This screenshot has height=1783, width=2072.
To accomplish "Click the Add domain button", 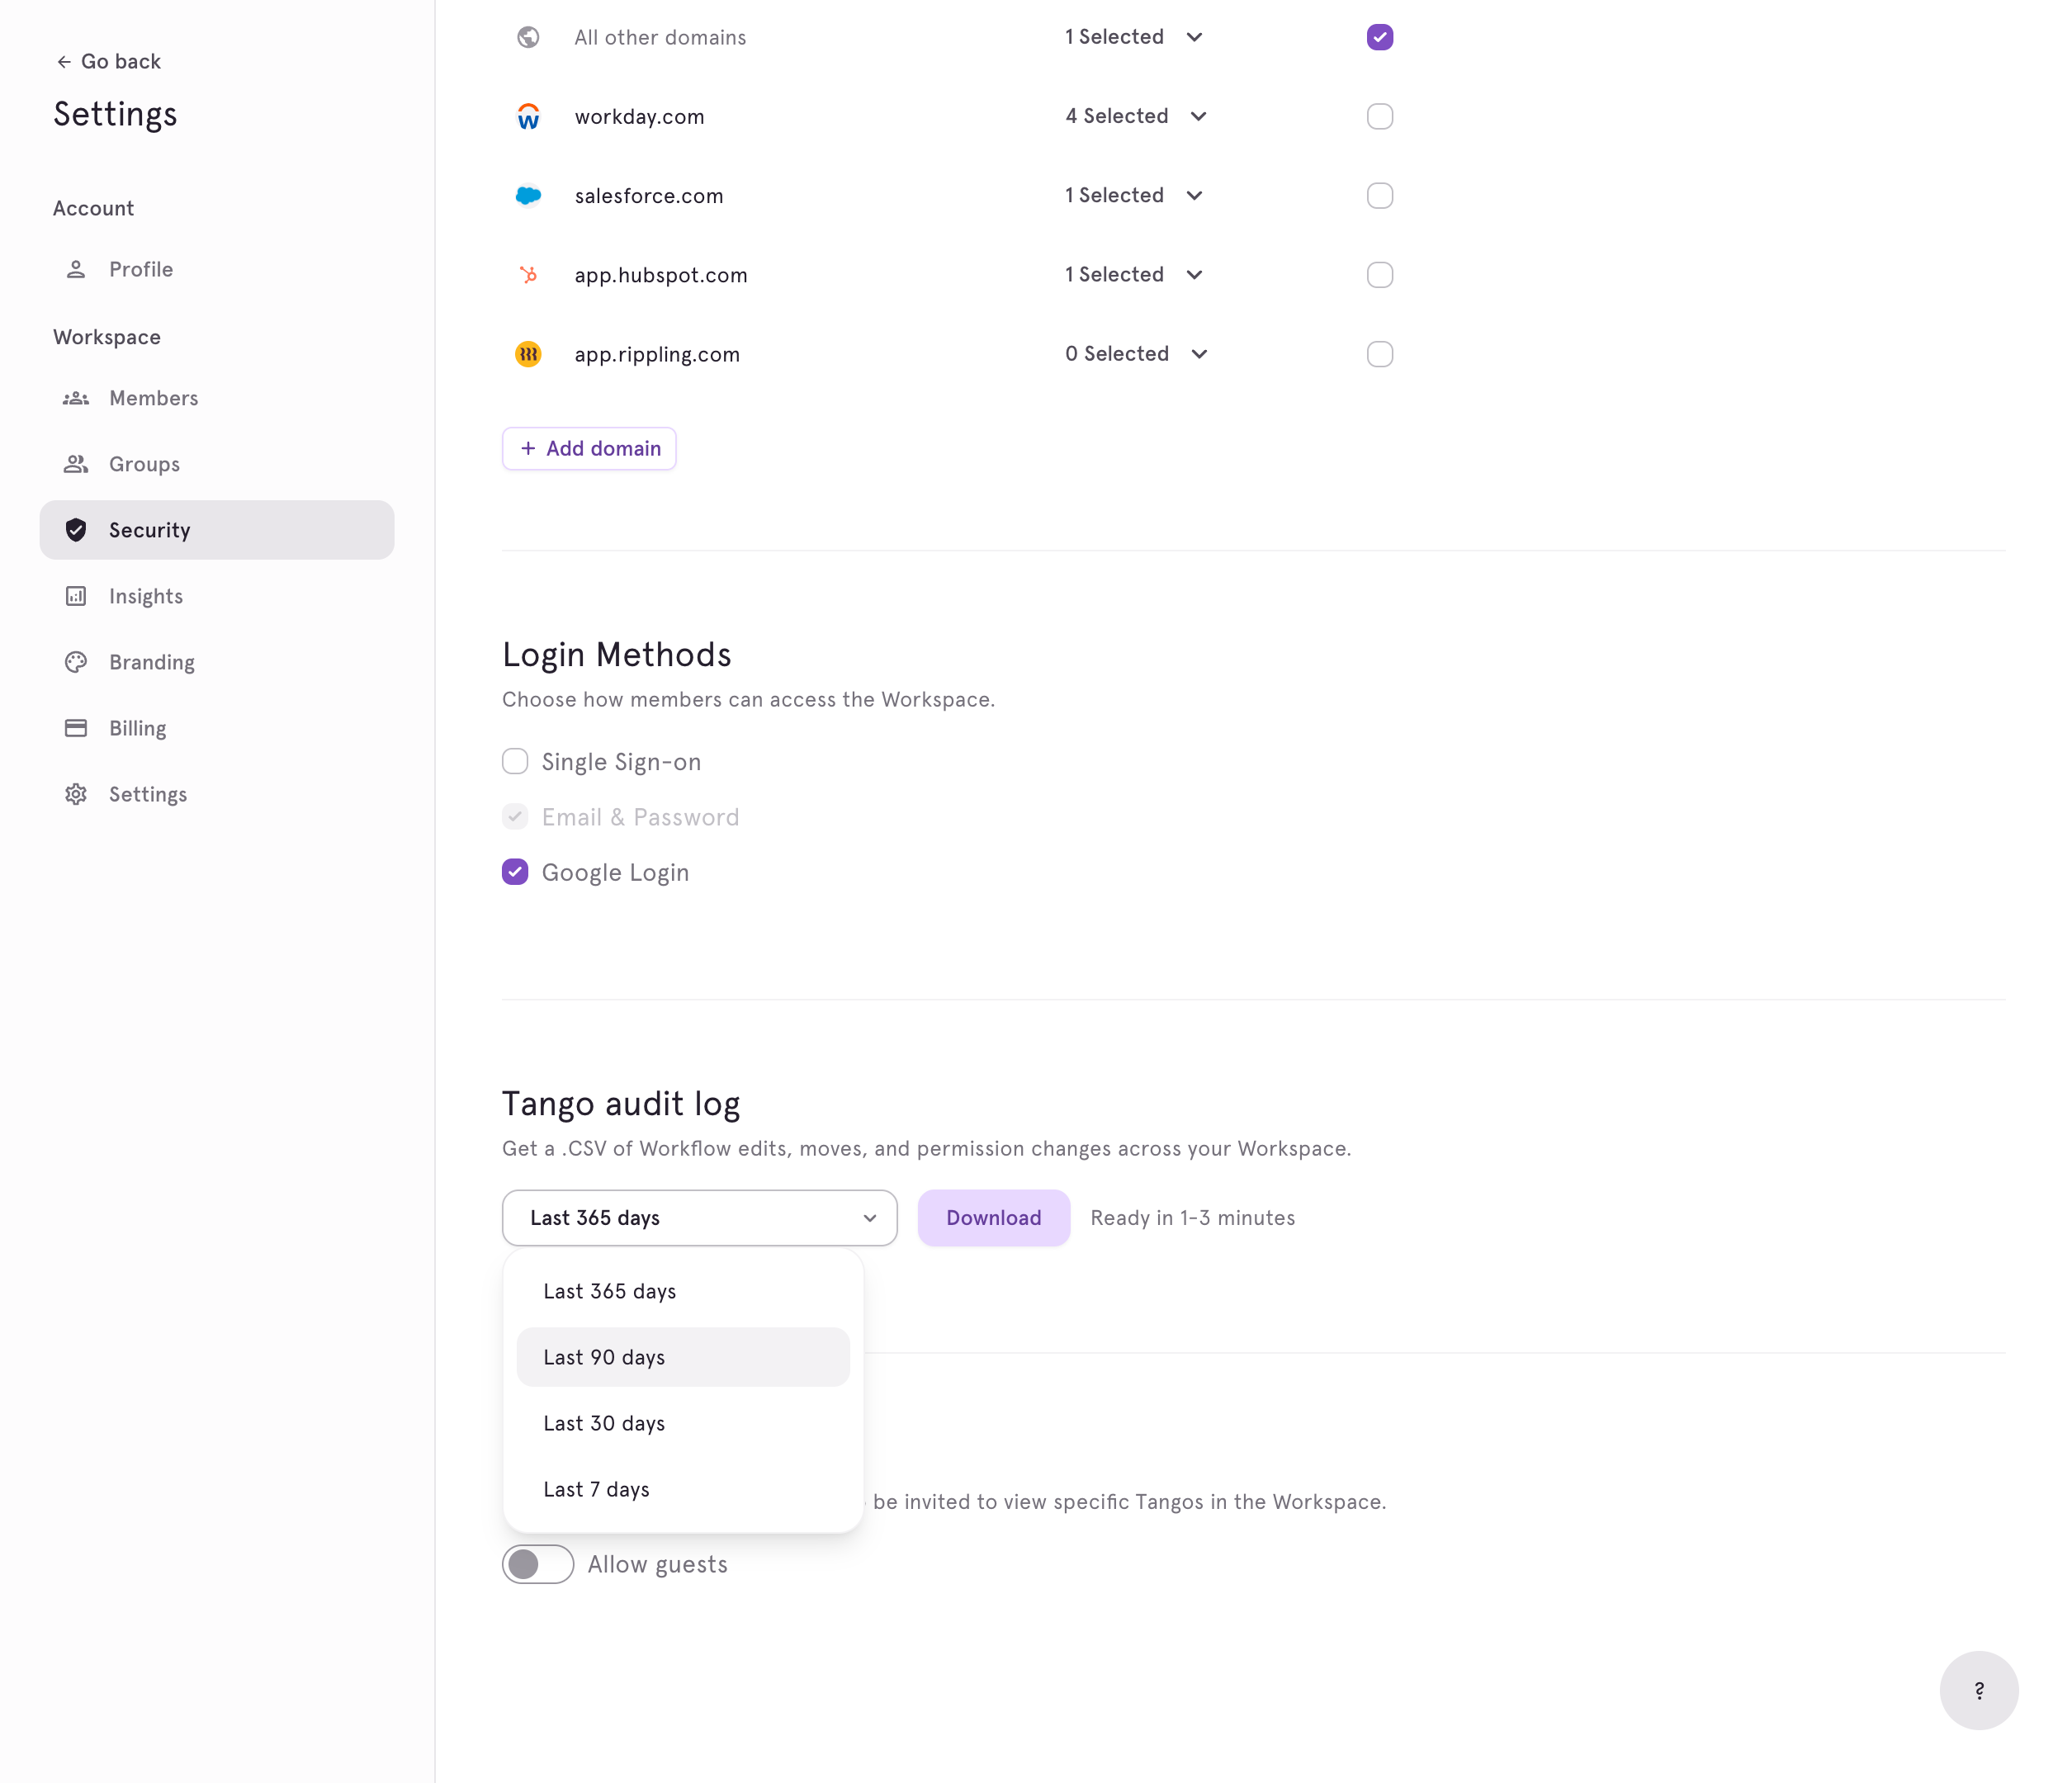I will 589,448.
